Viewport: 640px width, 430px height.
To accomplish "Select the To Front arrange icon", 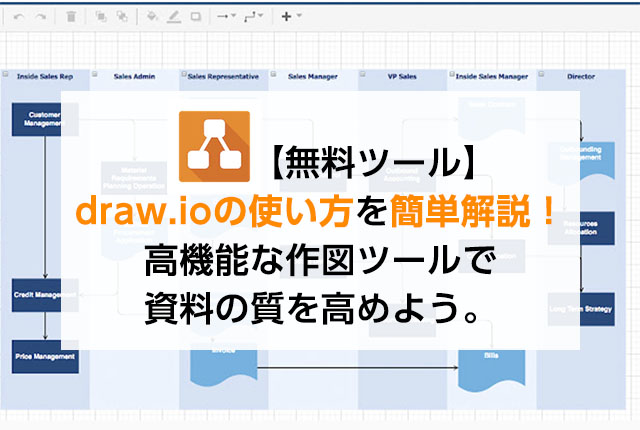I will (x=102, y=16).
